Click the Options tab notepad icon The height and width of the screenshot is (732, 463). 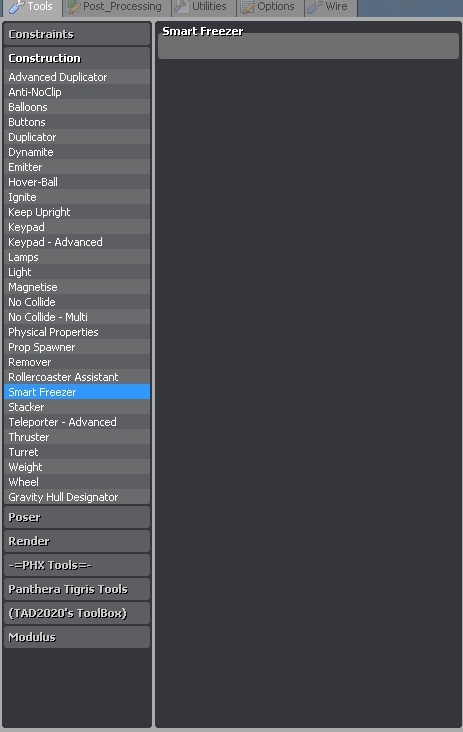click(x=247, y=7)
